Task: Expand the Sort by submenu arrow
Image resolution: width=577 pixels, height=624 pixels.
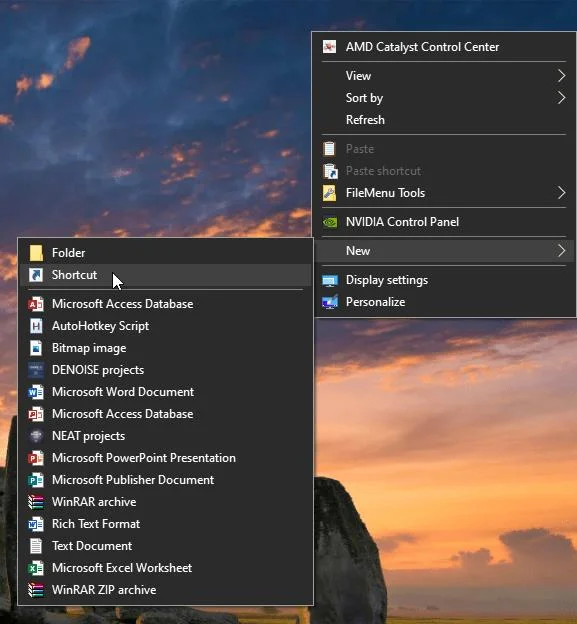Action: (x=561, y=98)
